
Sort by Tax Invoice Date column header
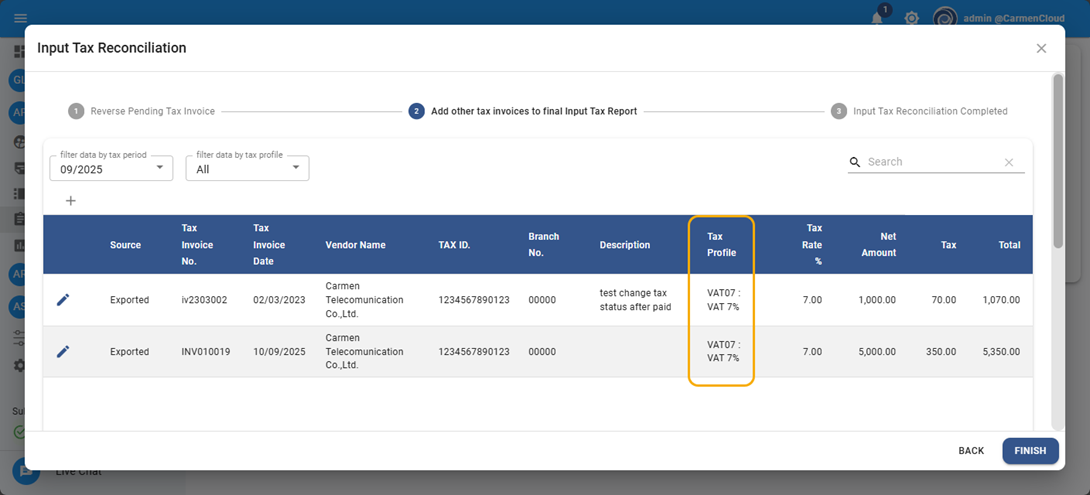[269, 245]
